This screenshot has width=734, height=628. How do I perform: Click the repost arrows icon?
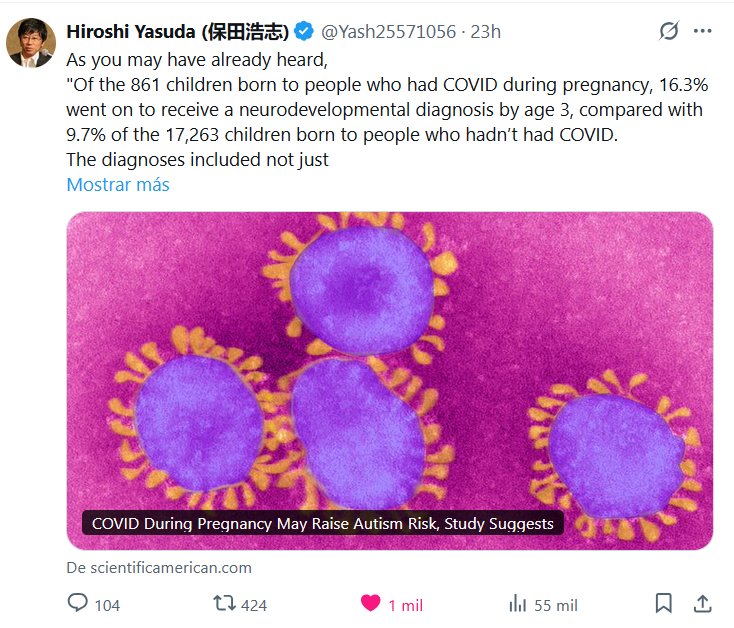[x=226, y=604]
